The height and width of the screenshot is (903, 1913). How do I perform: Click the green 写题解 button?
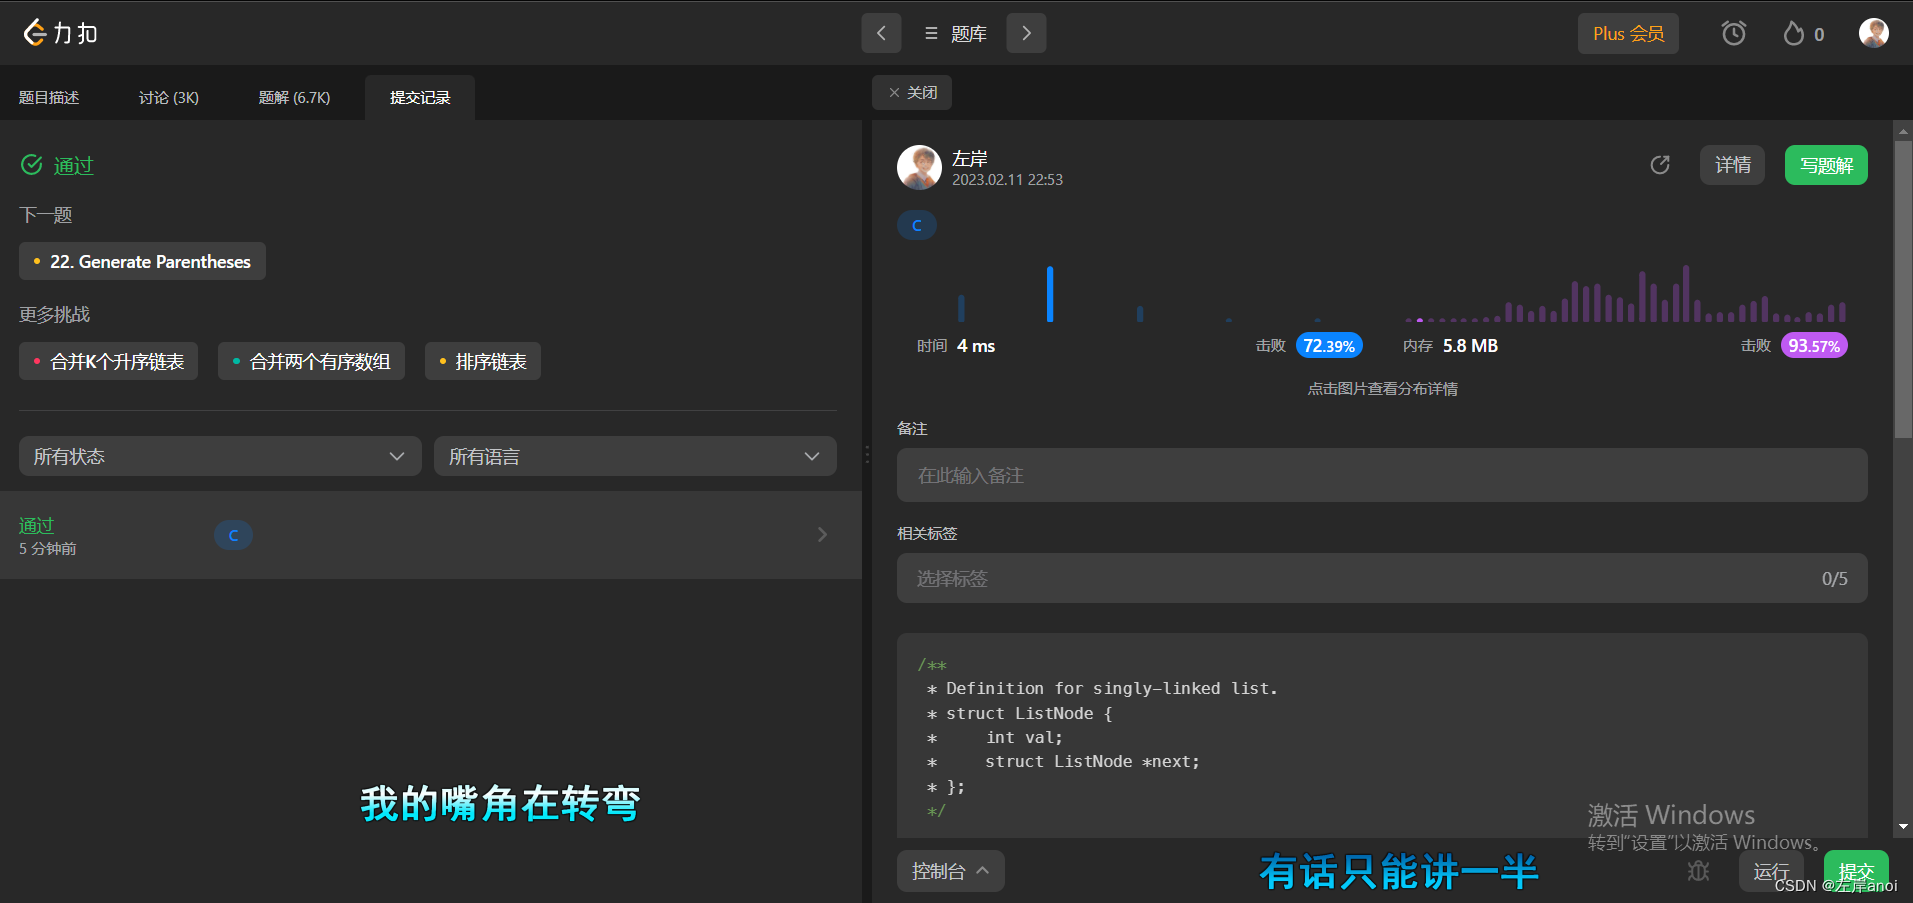(x=1826, y=165)
